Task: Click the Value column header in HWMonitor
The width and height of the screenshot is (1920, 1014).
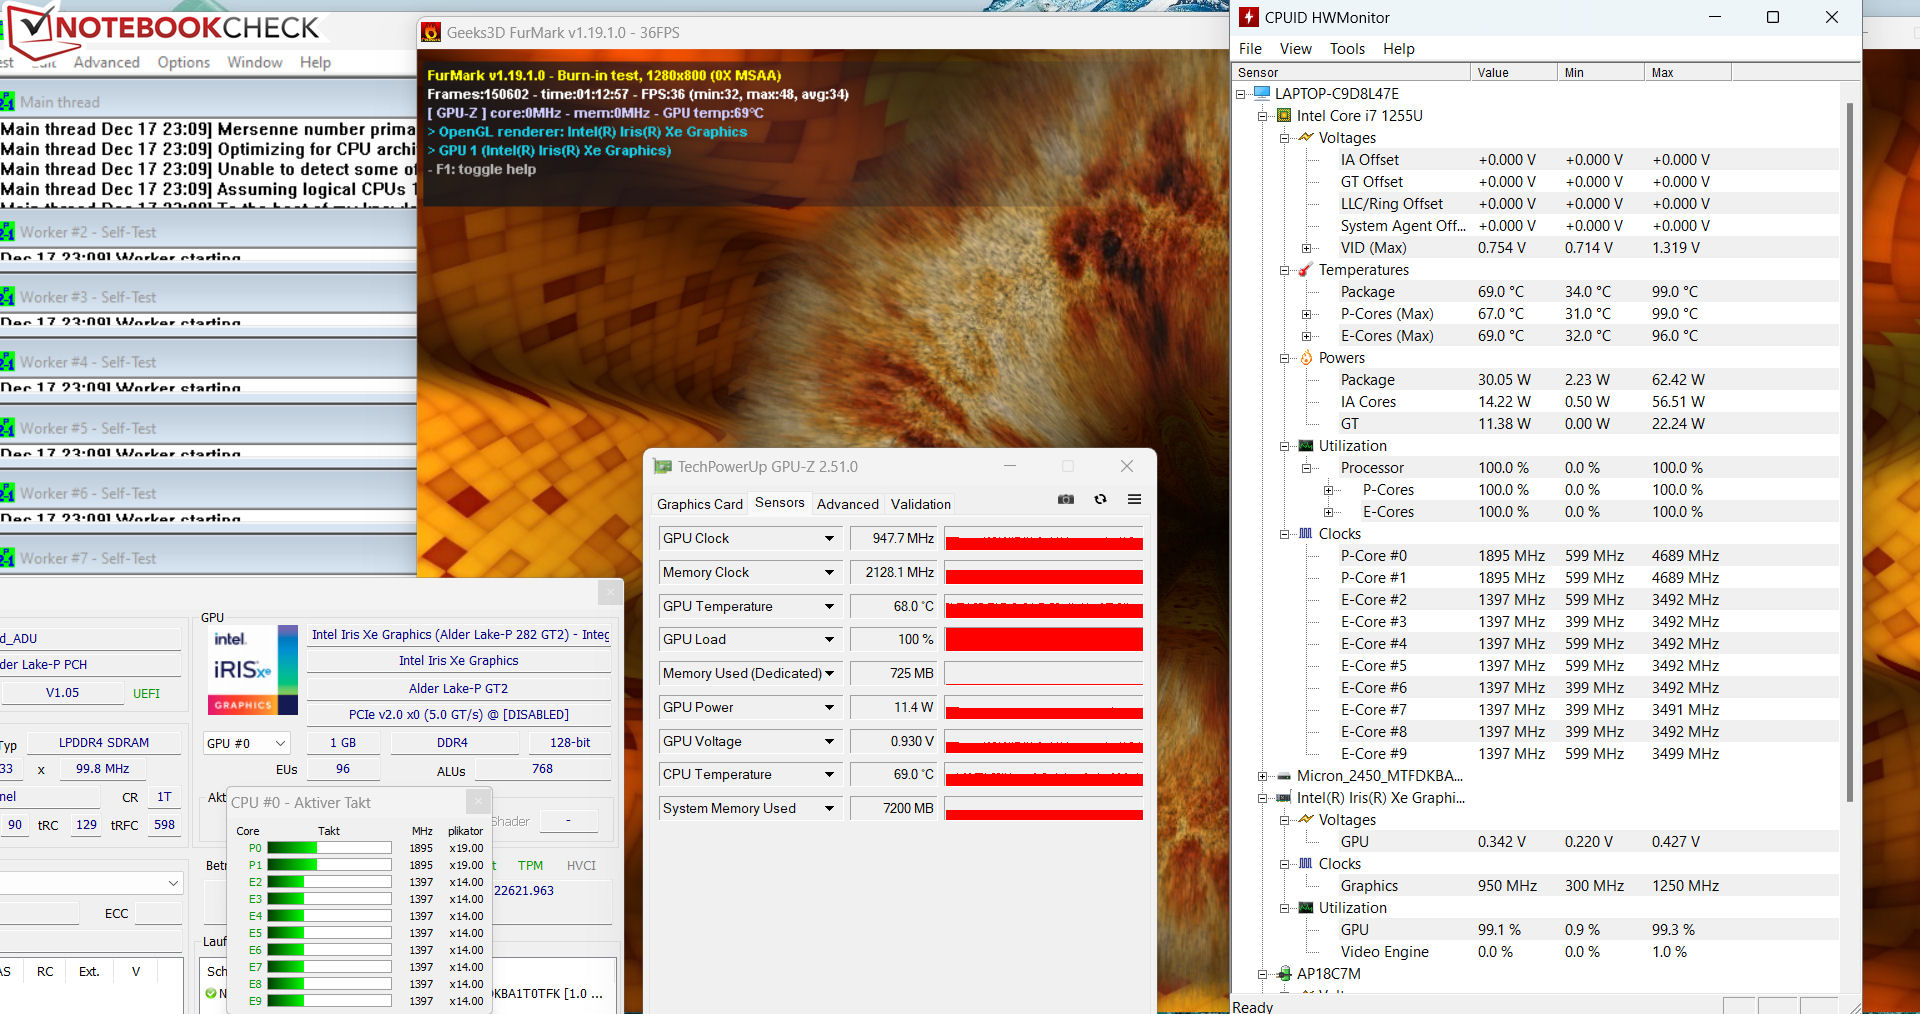Action: pos(1513,72)
